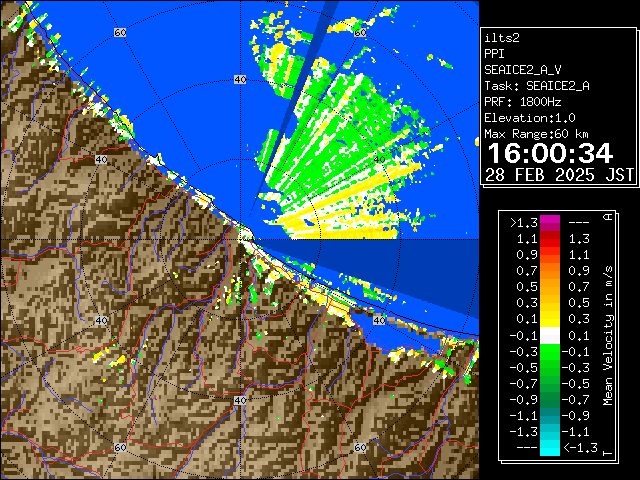Select the 'Elevation:1.0' text
Image resolution: width=640 pixels, height=480 pixels.
[x=530, y=118]
